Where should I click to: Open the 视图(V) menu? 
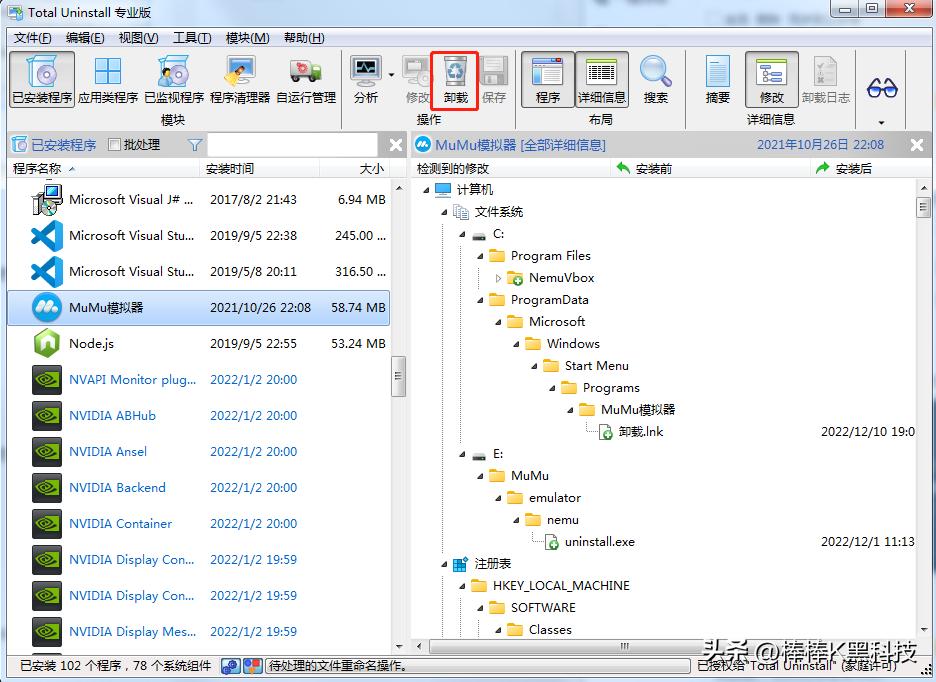tap(138, 38)
